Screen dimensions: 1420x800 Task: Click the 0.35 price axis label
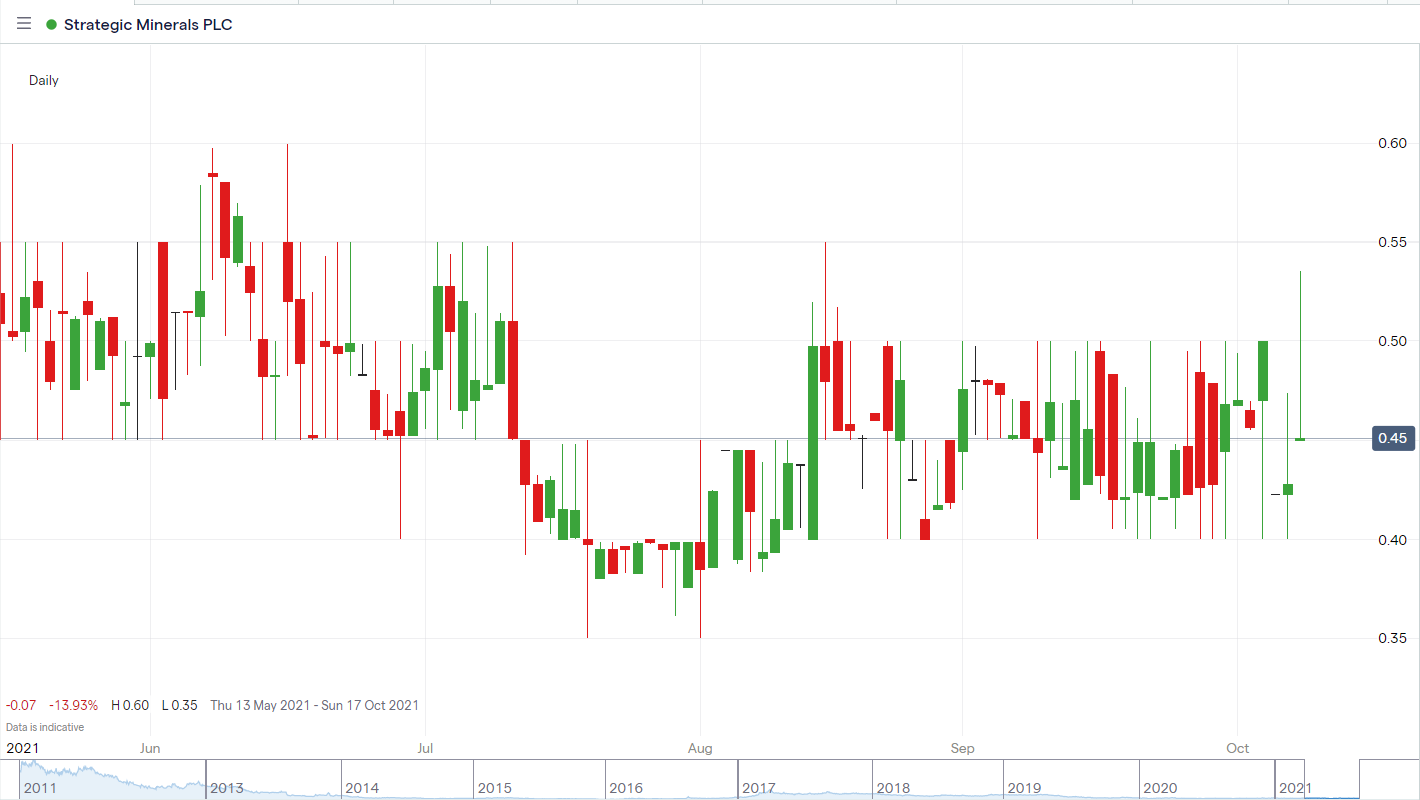[x=1392, y=638]
